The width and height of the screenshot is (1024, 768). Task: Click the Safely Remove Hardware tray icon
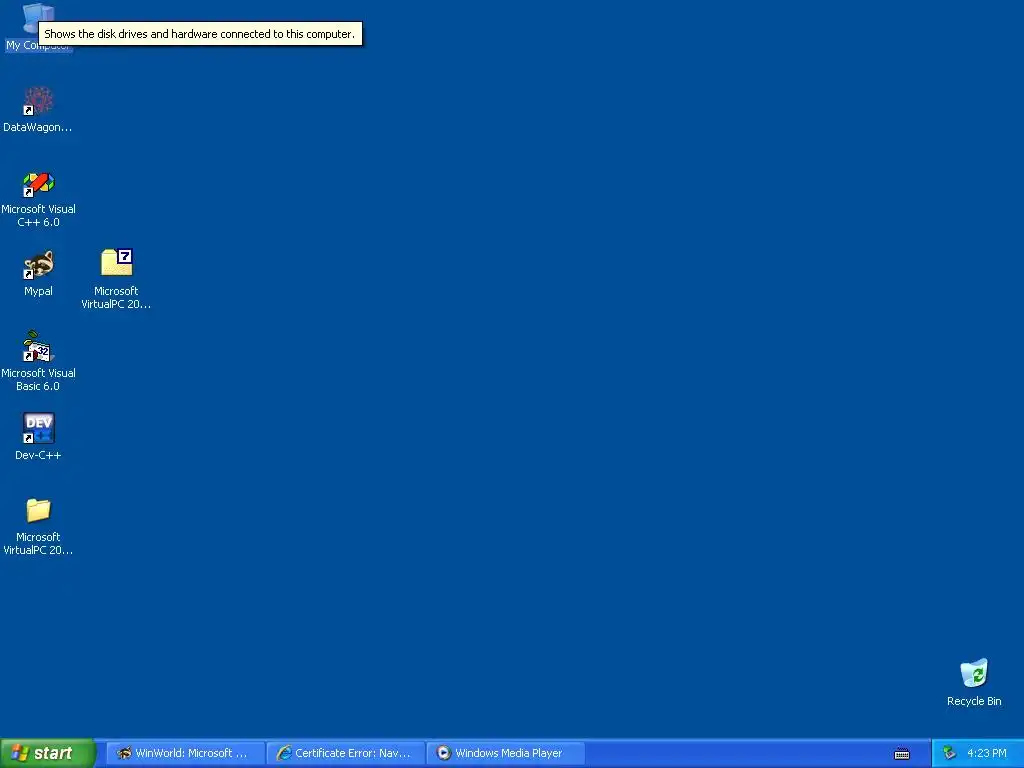949,753
